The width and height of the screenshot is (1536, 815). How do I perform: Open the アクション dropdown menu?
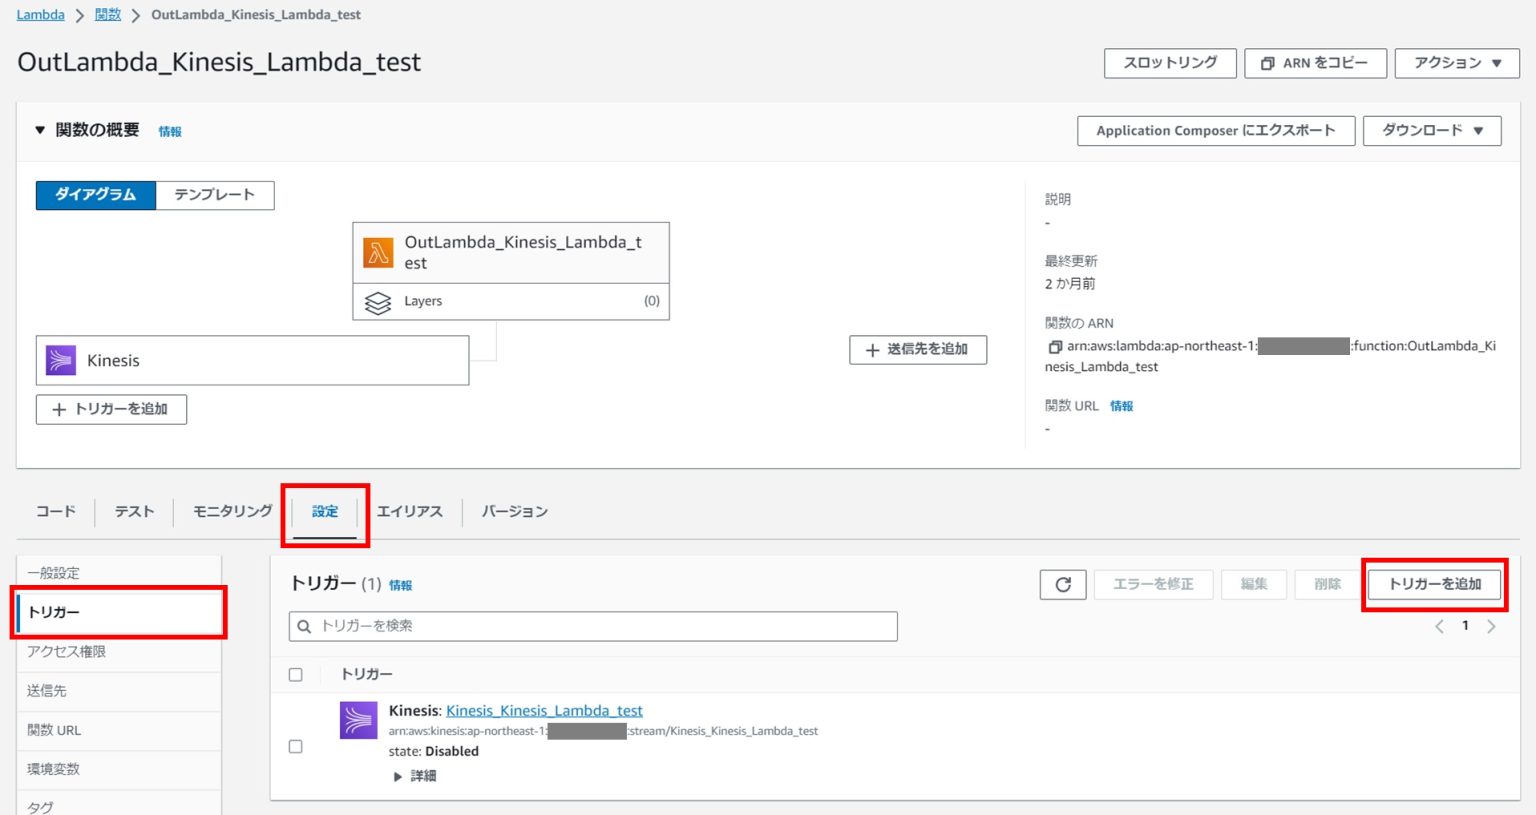pyautogui.click(x=1457, y=63)
